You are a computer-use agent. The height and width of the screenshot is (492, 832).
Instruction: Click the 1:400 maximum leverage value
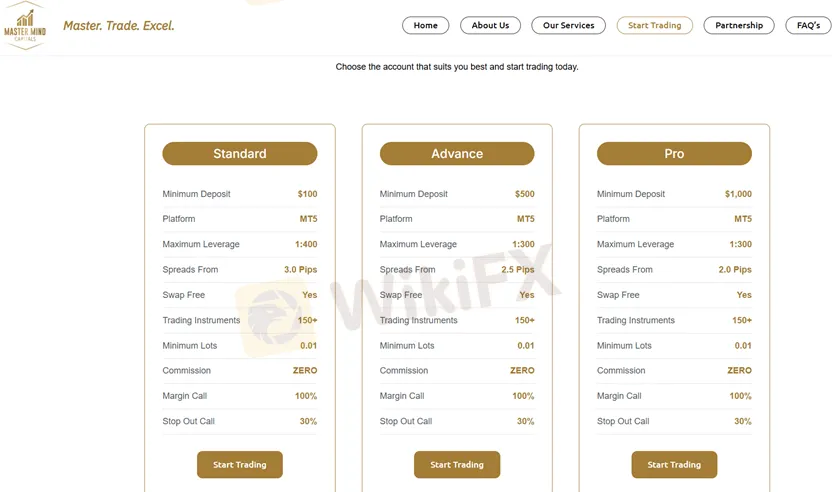[x=306, y=244]
